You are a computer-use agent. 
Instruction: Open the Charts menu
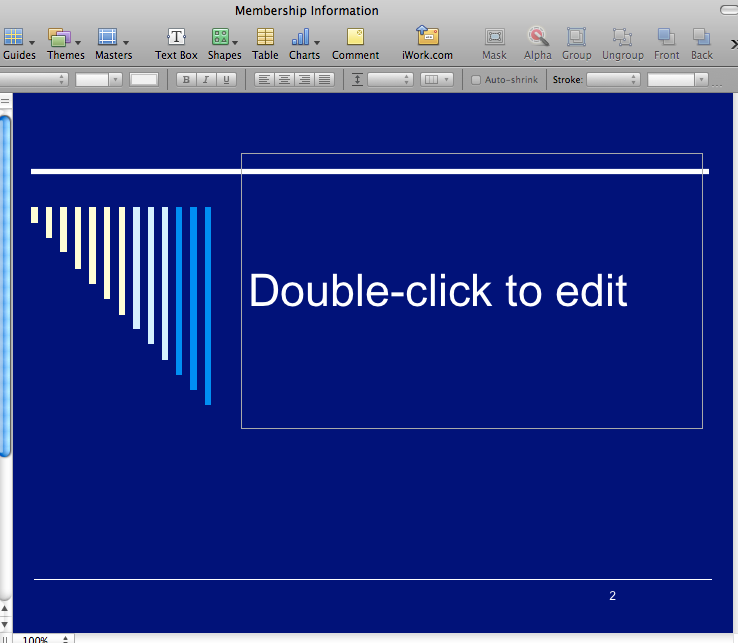coord(304,43)
